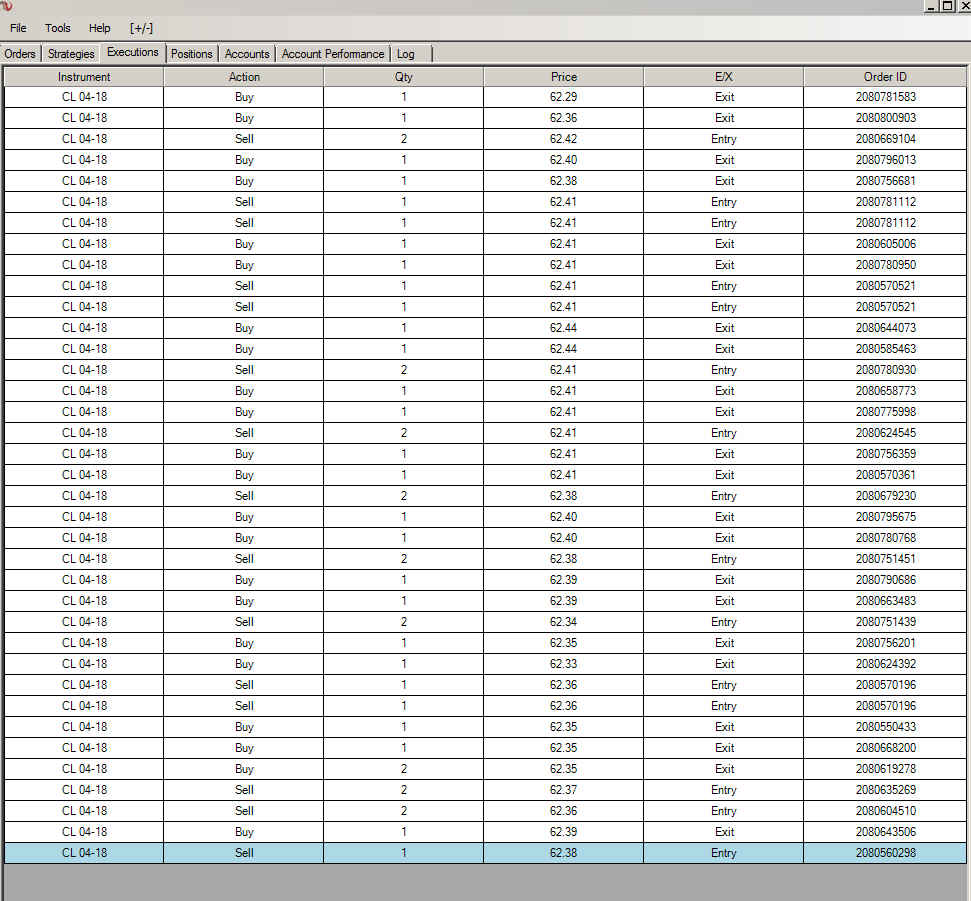Select order ID 2080570361
The width and height of the screenshot is (971, 901).
[886, 475]
